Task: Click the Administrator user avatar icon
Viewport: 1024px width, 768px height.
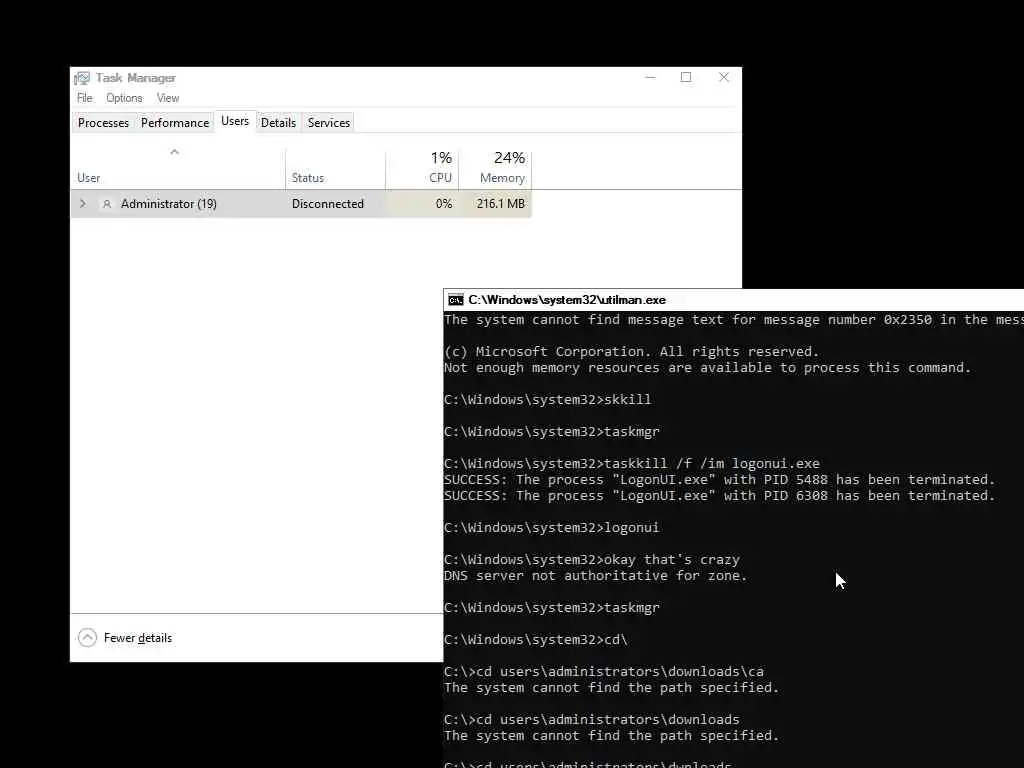Action: click(x=106, y=204)
